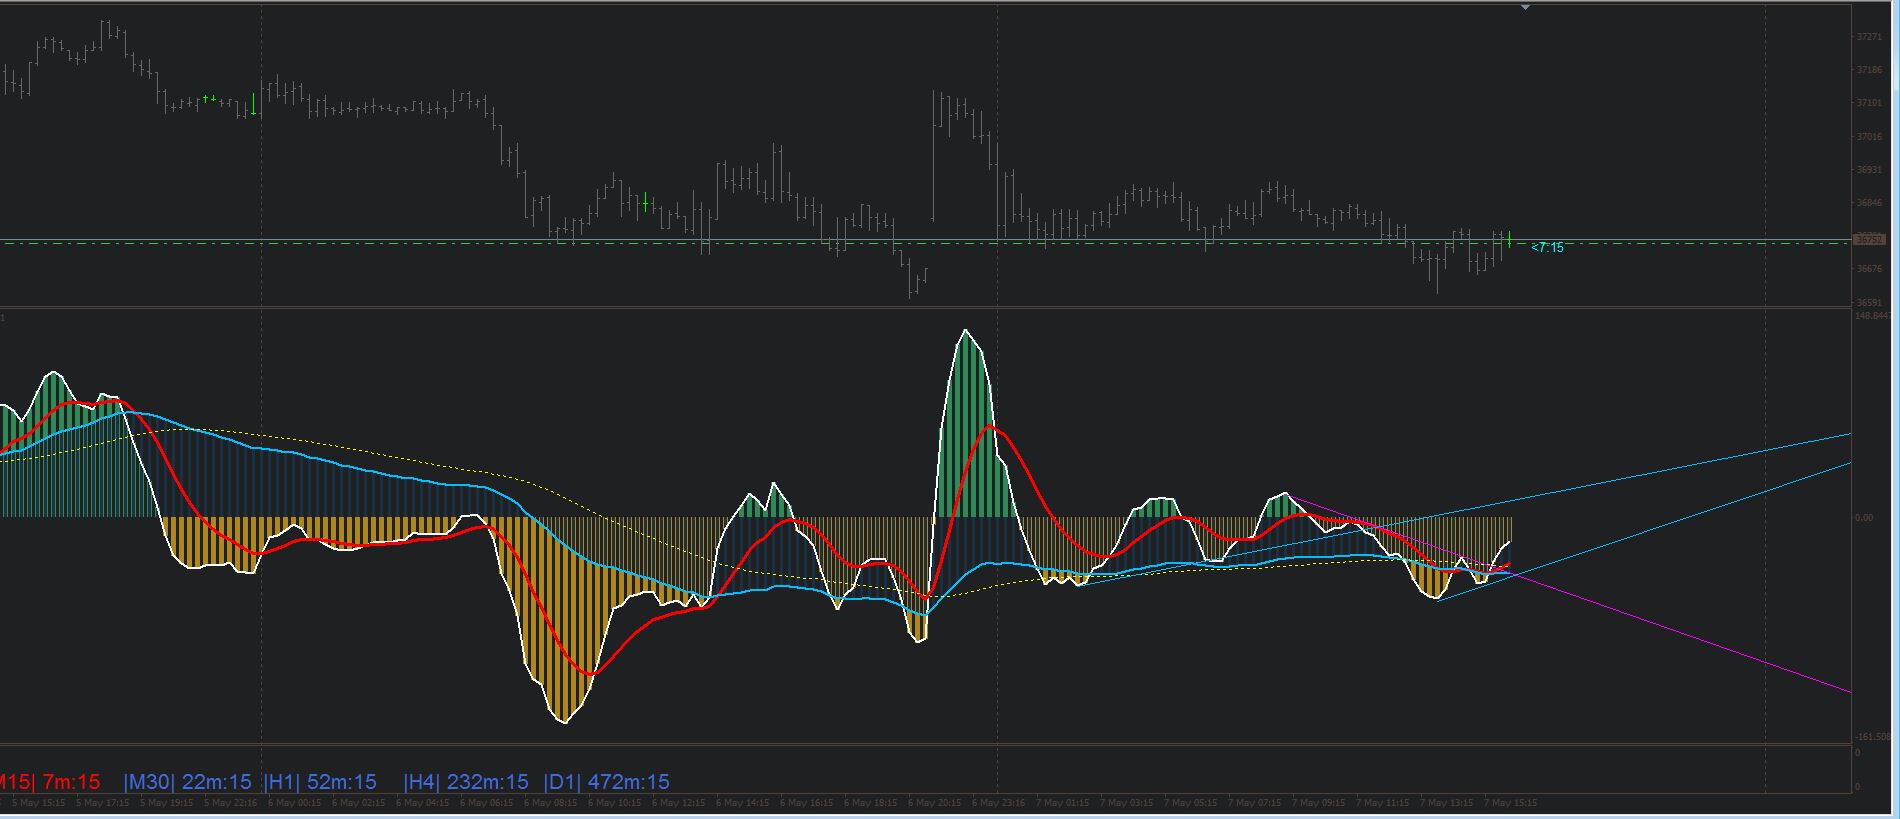Click indicator scale value -161.508
The image size is (1900, 819).
(x=1872, y=737)
